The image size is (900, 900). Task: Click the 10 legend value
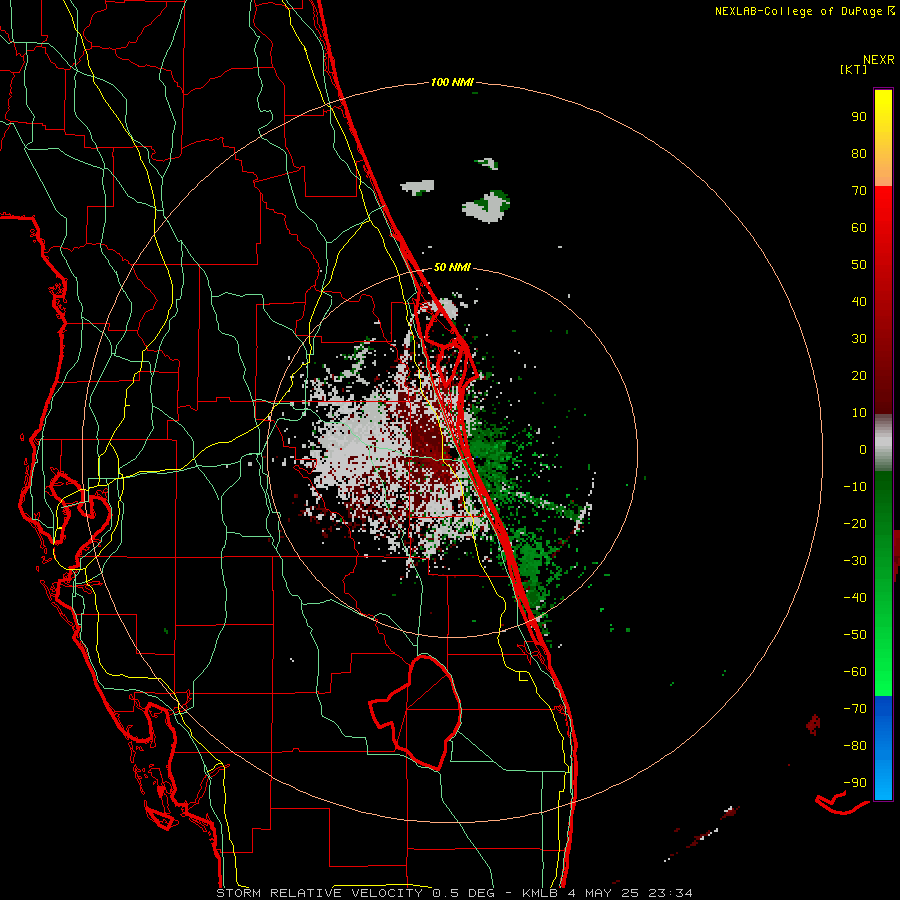click(x=859, y=413)
